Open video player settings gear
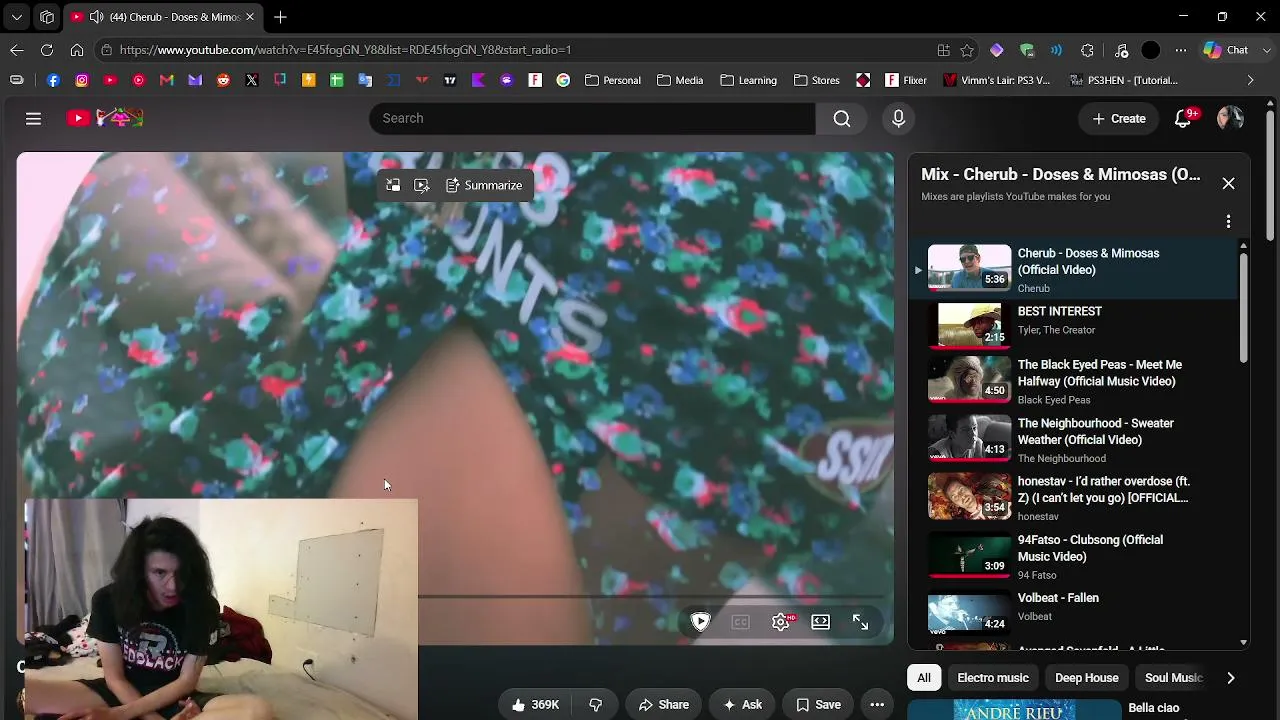Screen dimensions: 1280x720 point(781,622)
